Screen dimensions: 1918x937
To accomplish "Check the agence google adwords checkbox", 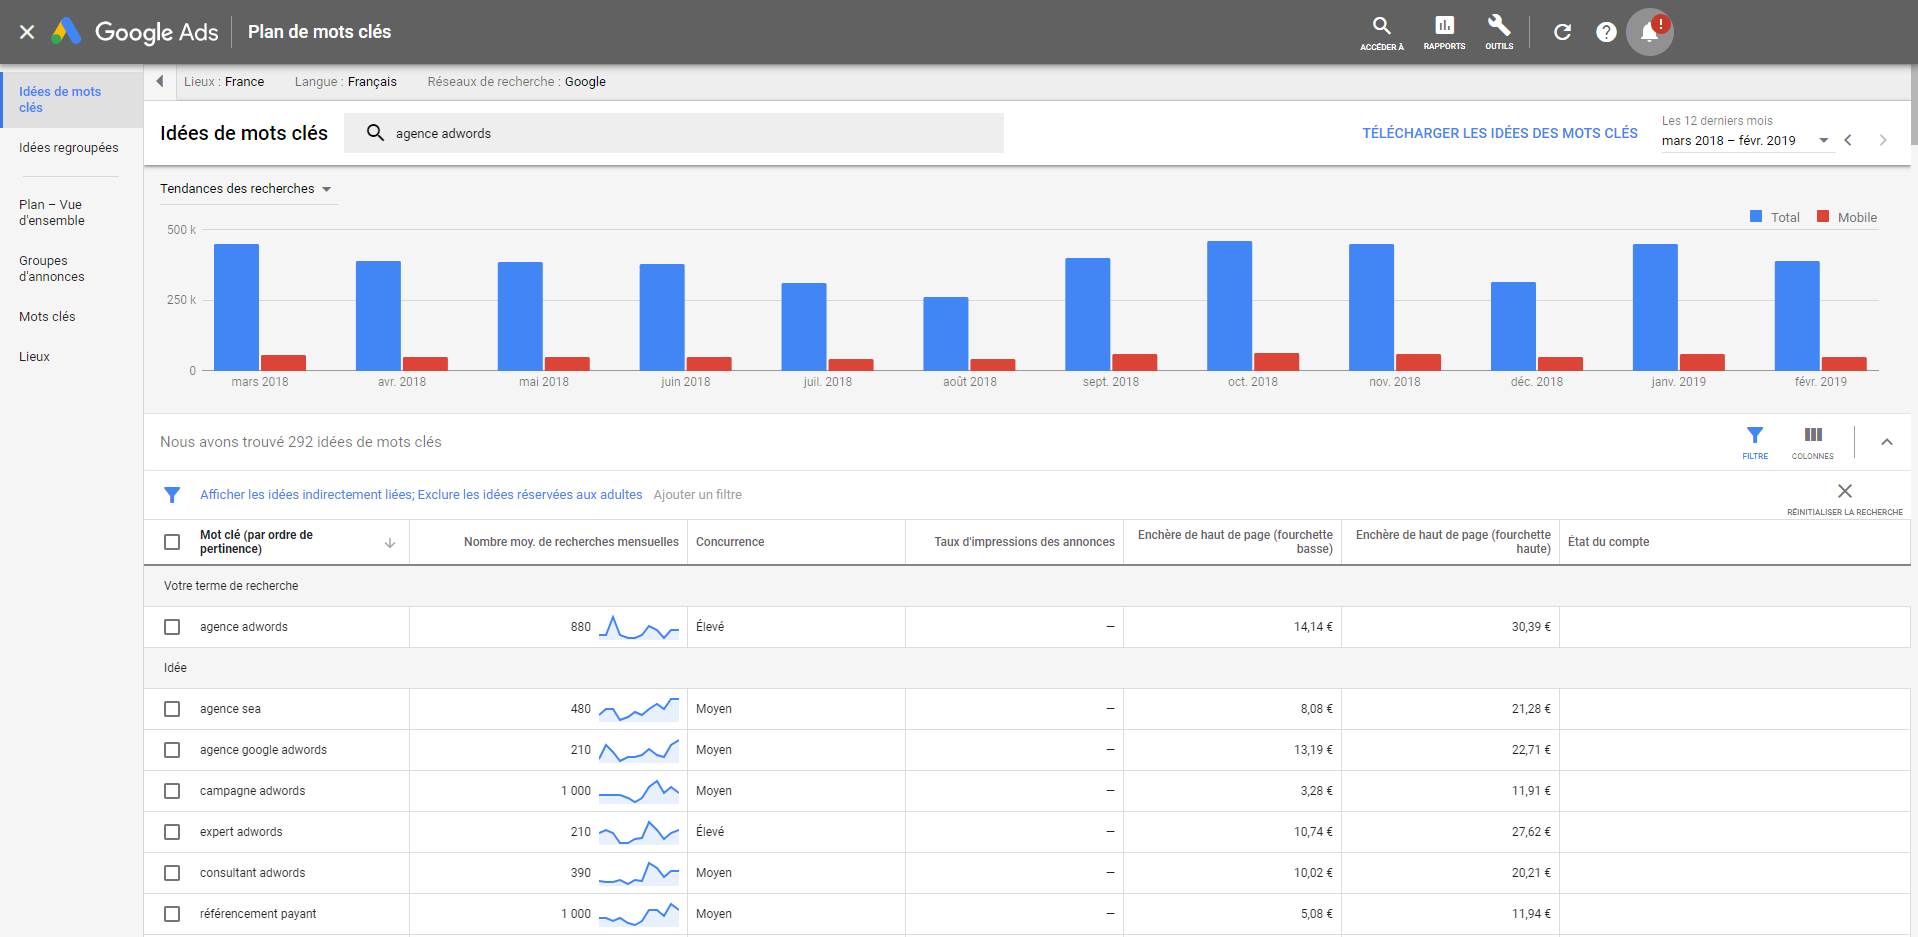I will pos(172,750).
